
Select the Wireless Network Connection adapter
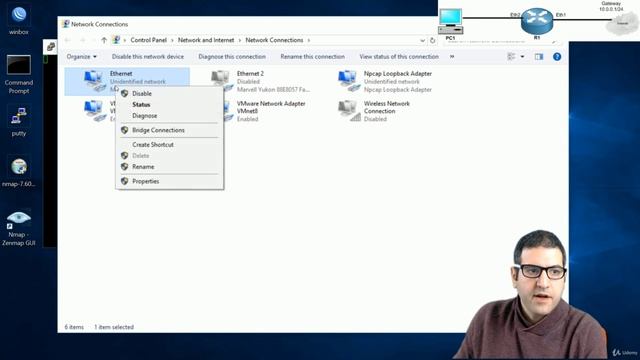point(376,111)
